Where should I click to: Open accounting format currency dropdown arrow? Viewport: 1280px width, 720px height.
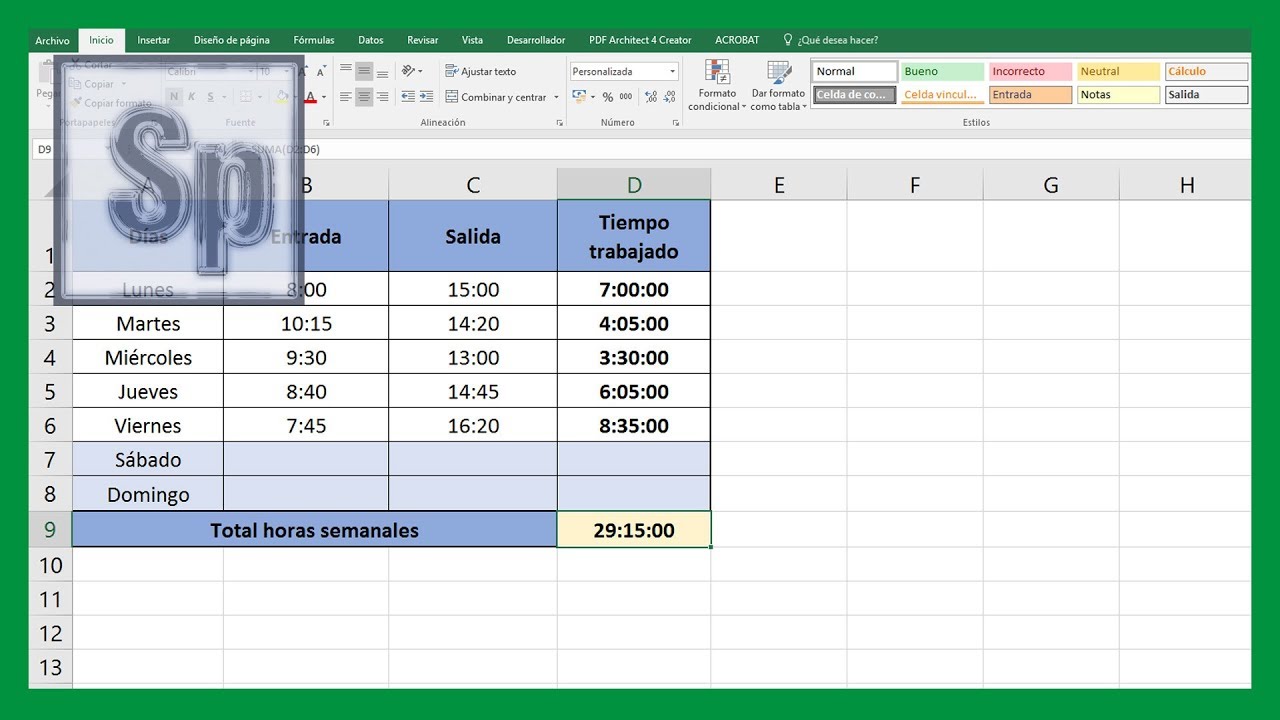(593, 97)
